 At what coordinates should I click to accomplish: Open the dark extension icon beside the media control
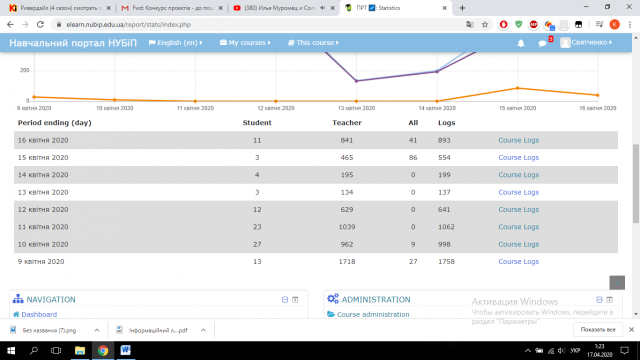point(578,24)
